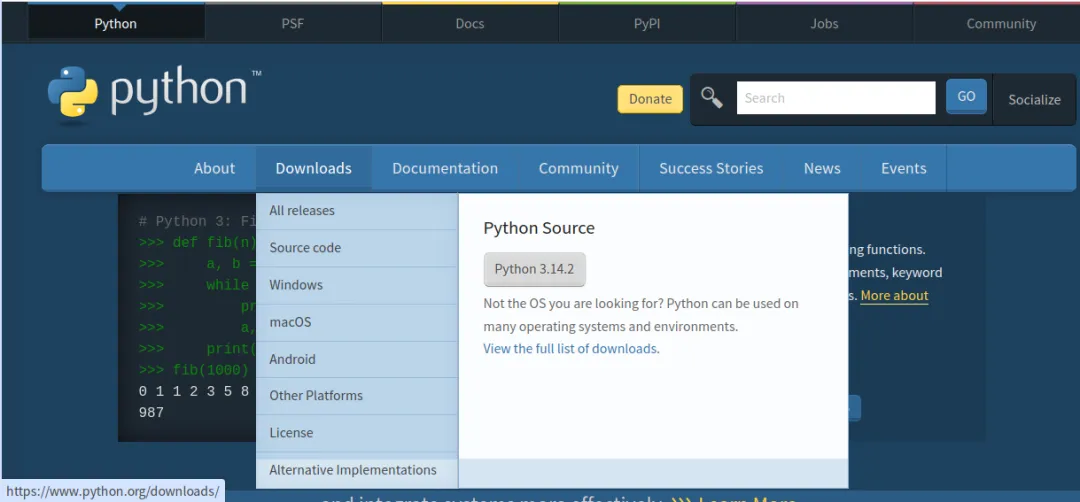Open the Socialize menu
The image size is (1080, 502).
click(x=1034, y=100)
